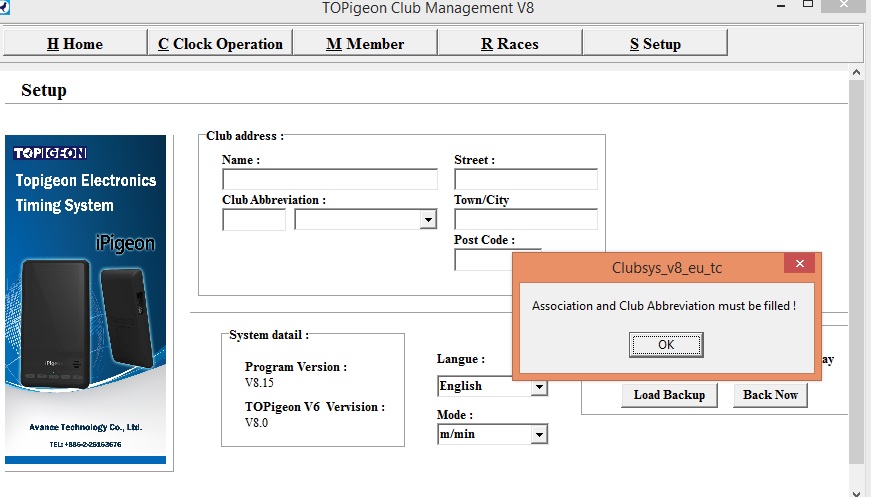Click the 'Setup' page heading
Screen dimensions: 871x497
pos(44,90)
